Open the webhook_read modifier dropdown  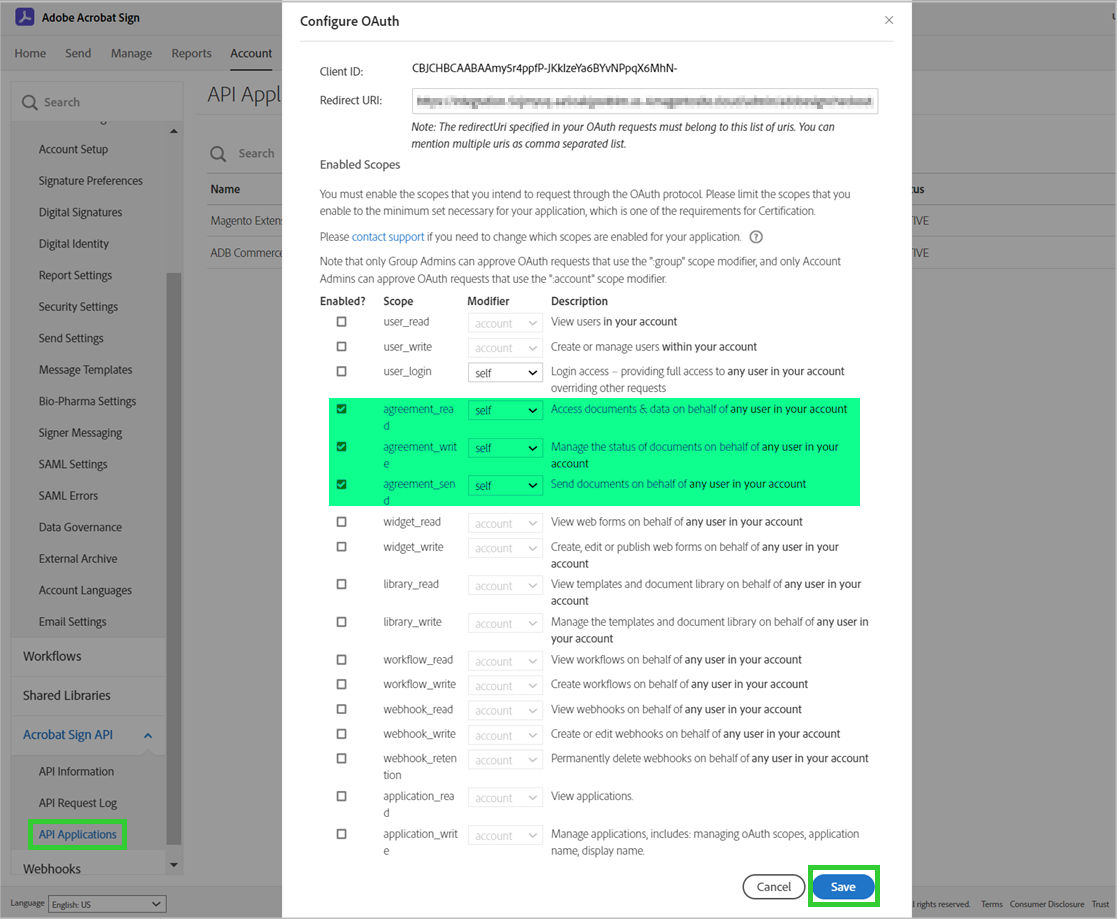[x=505, y=711]
